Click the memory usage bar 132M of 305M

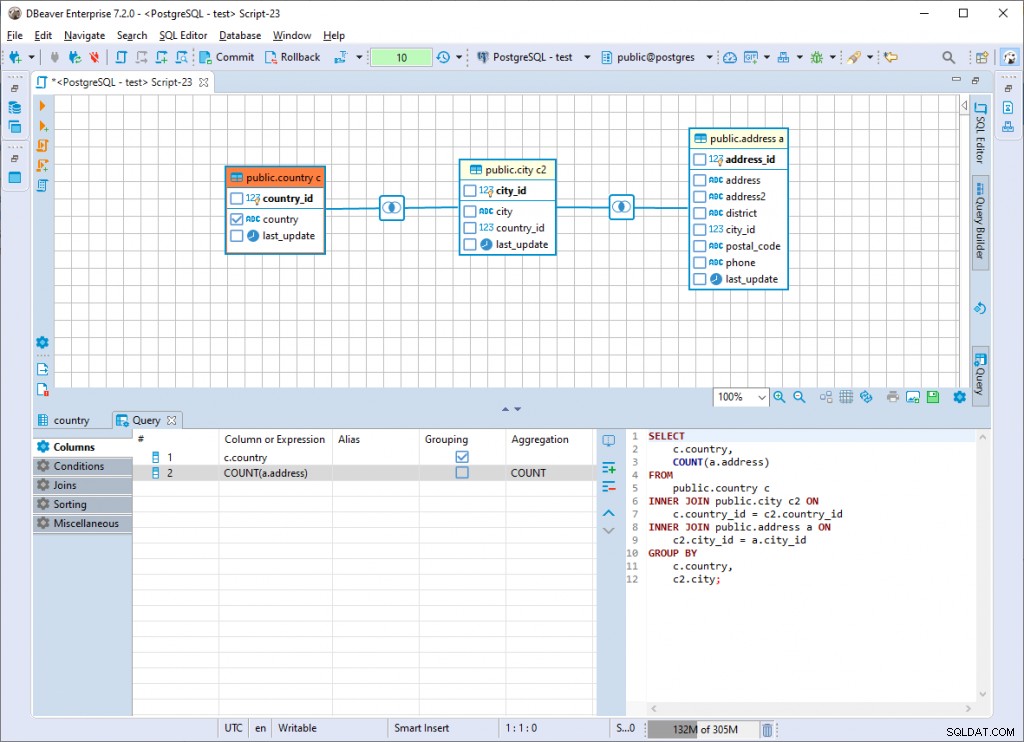tap(703, 729)
